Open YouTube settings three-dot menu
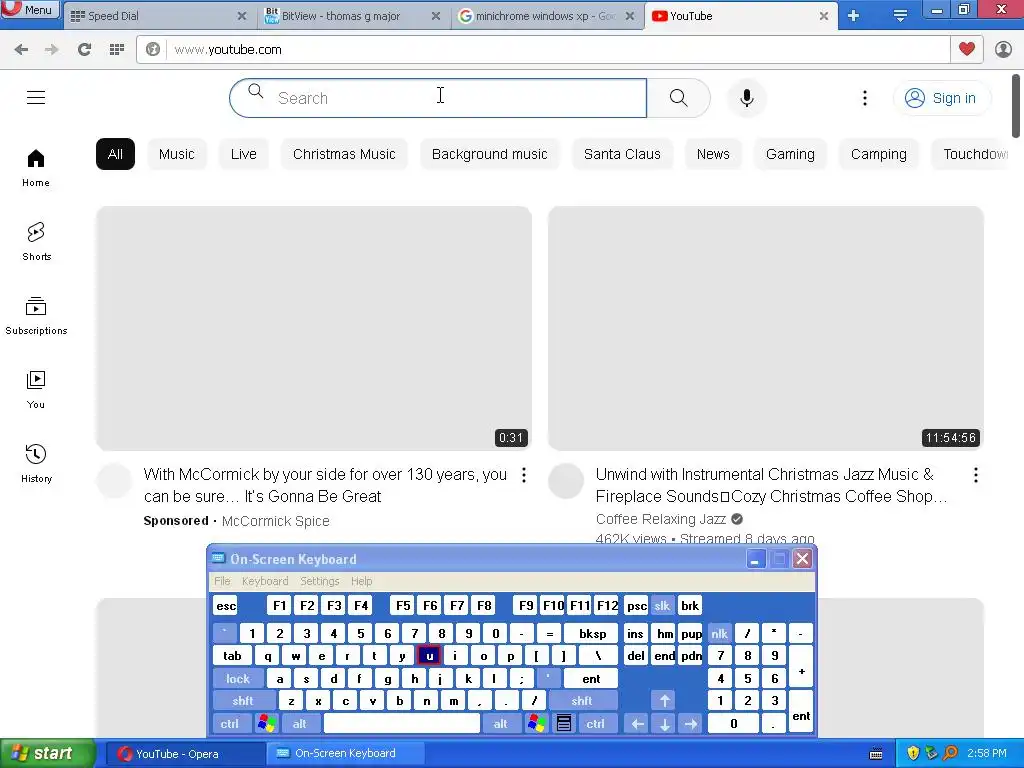The height and width of the screenshot is (768, 1024). [x=865, y=98]
